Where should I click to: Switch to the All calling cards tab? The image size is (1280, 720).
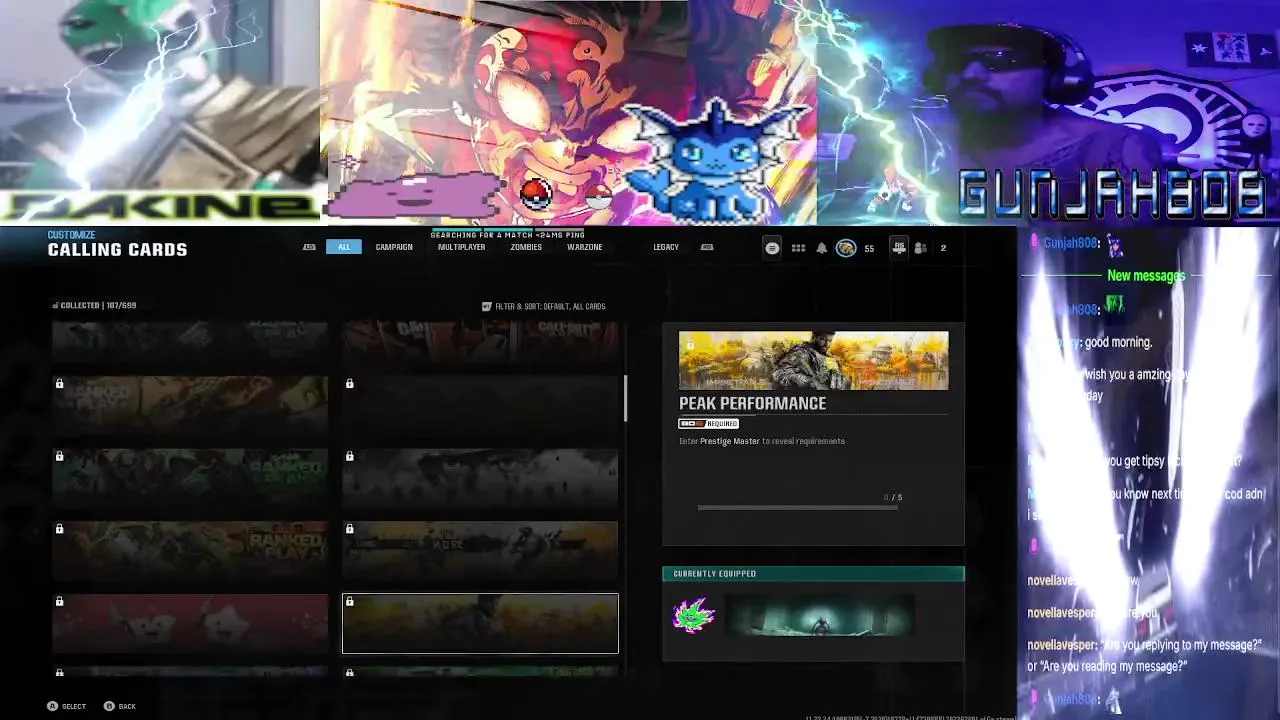pyautogui.click(x=344, y=247)
